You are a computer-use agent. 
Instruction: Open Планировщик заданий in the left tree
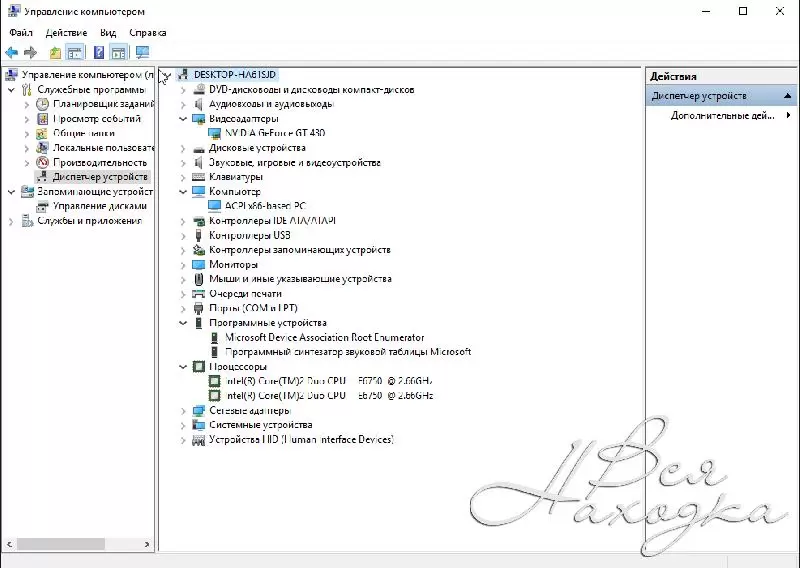click(103, 104)
